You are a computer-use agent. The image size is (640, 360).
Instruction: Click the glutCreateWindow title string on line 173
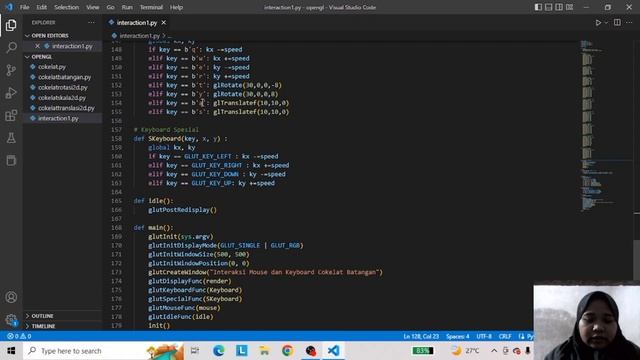pos(294,272)
